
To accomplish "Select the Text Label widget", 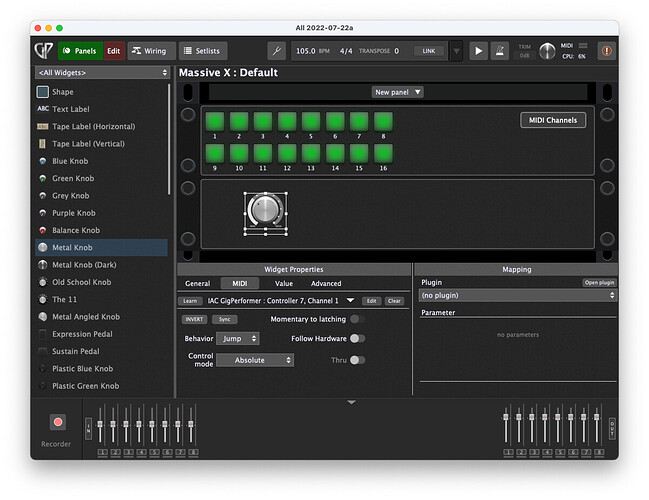I will tap(102, 109).
